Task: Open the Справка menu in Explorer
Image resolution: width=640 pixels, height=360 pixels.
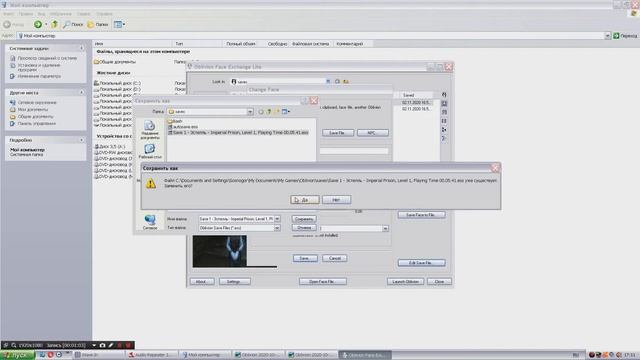Action: [104, 14]
